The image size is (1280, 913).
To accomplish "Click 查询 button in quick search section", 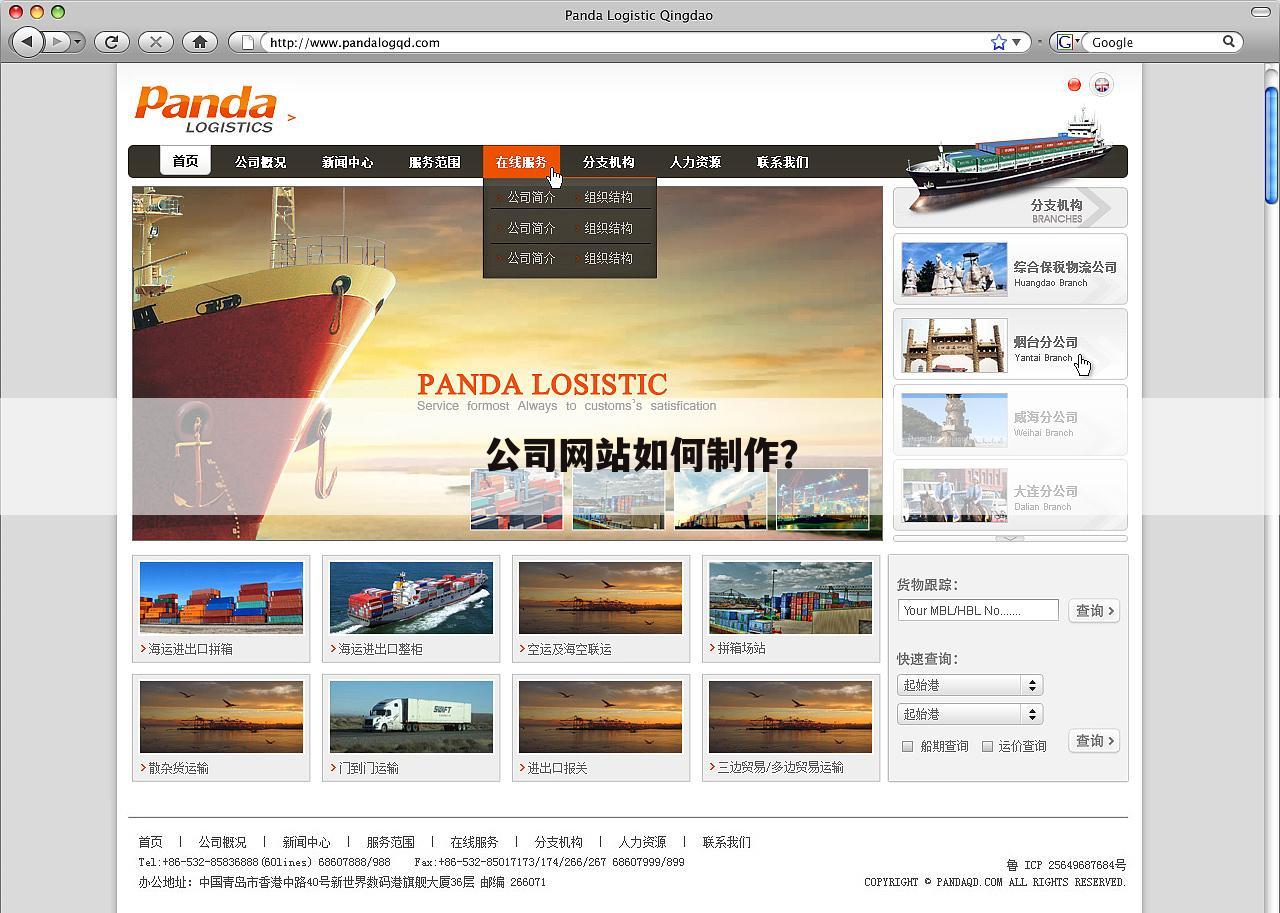I will (x=1094, y=740).
